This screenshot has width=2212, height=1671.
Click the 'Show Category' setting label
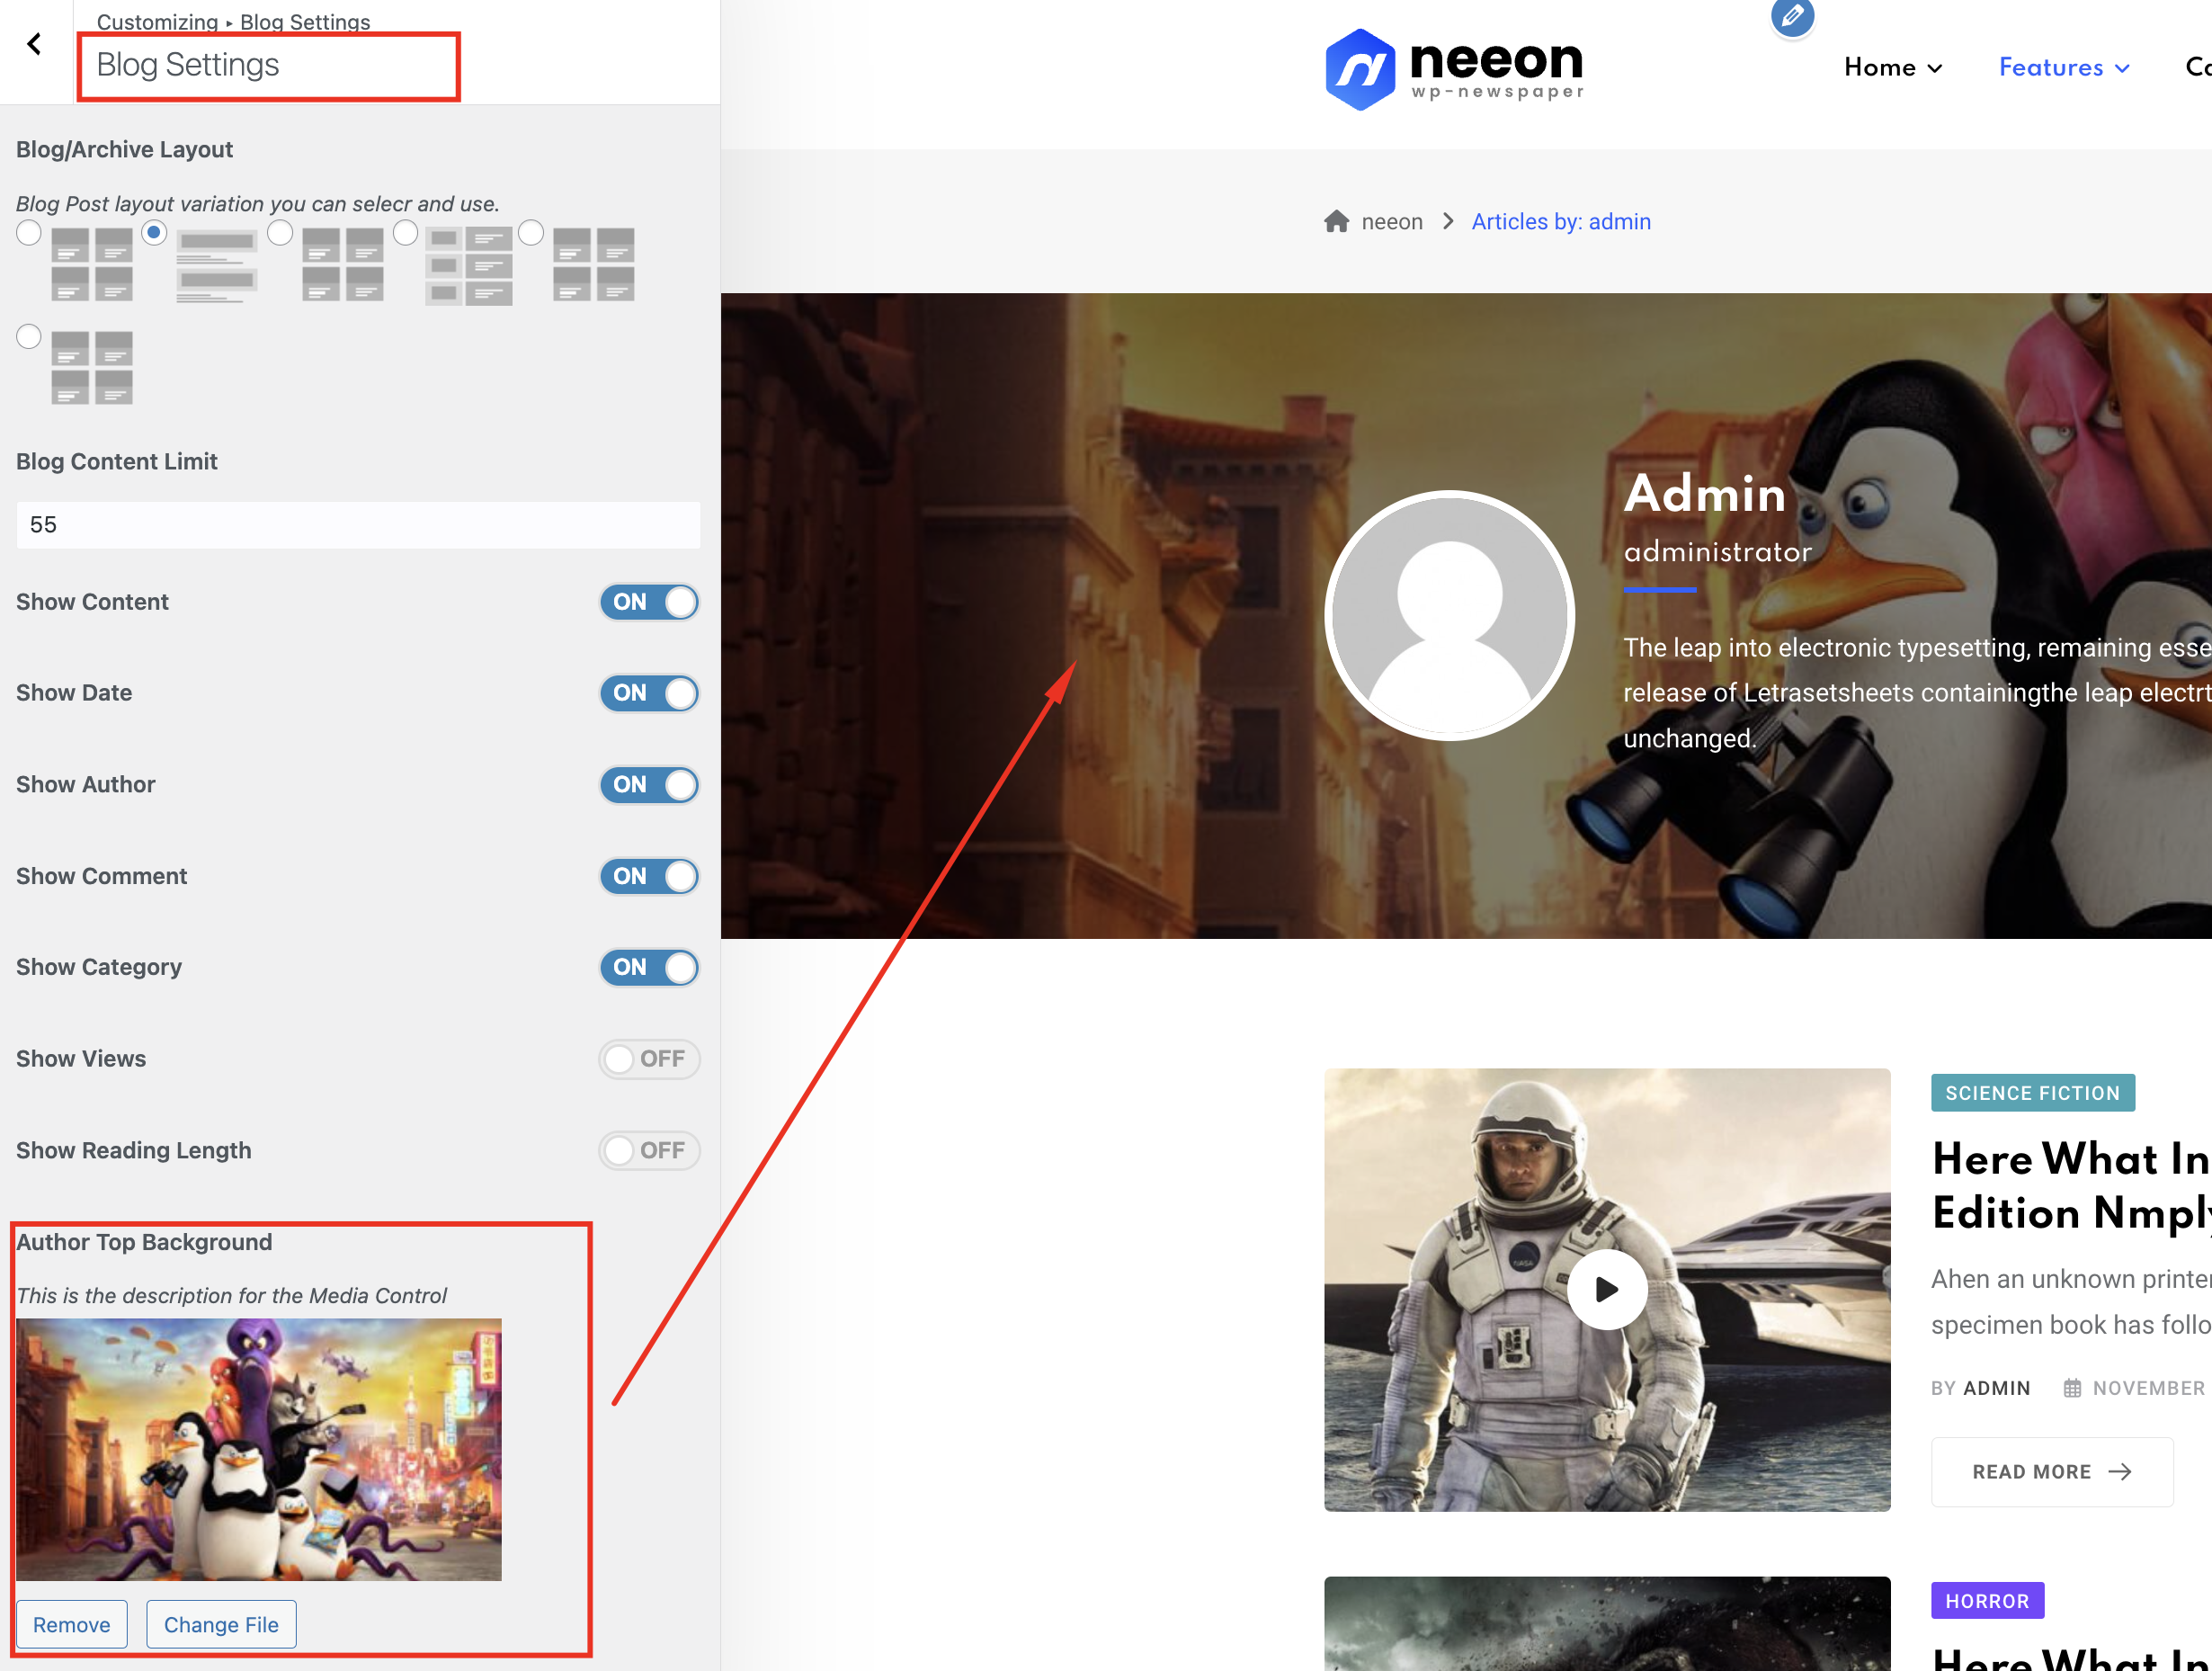(99, 967)
